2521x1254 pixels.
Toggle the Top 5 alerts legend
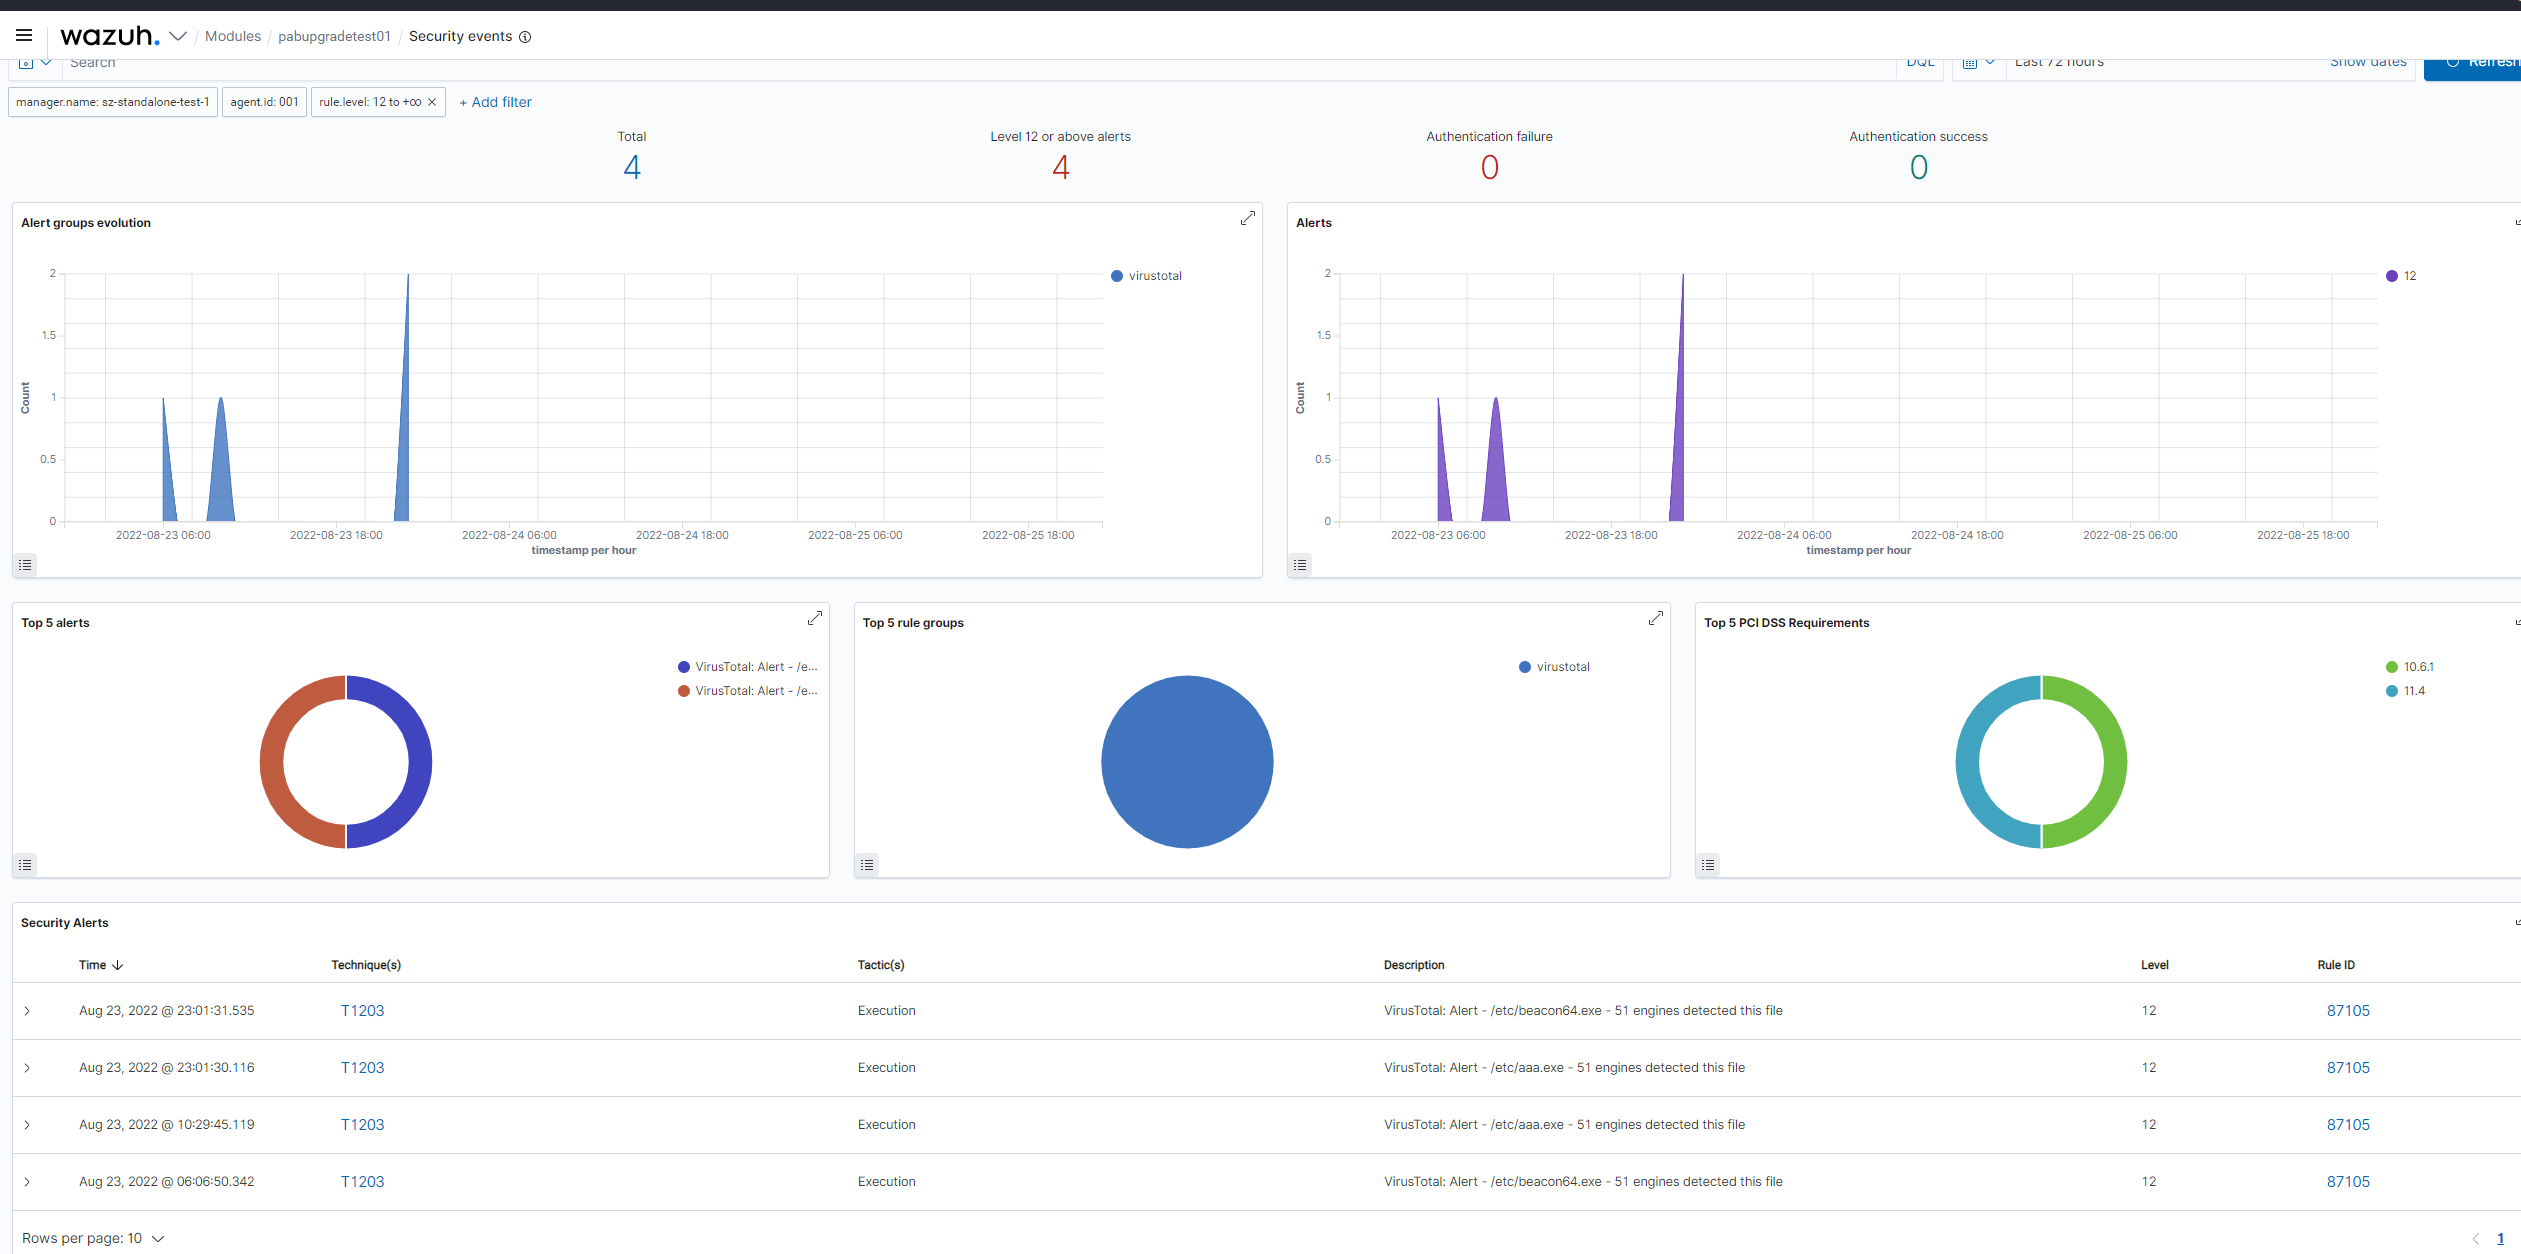tap(25, 865)
